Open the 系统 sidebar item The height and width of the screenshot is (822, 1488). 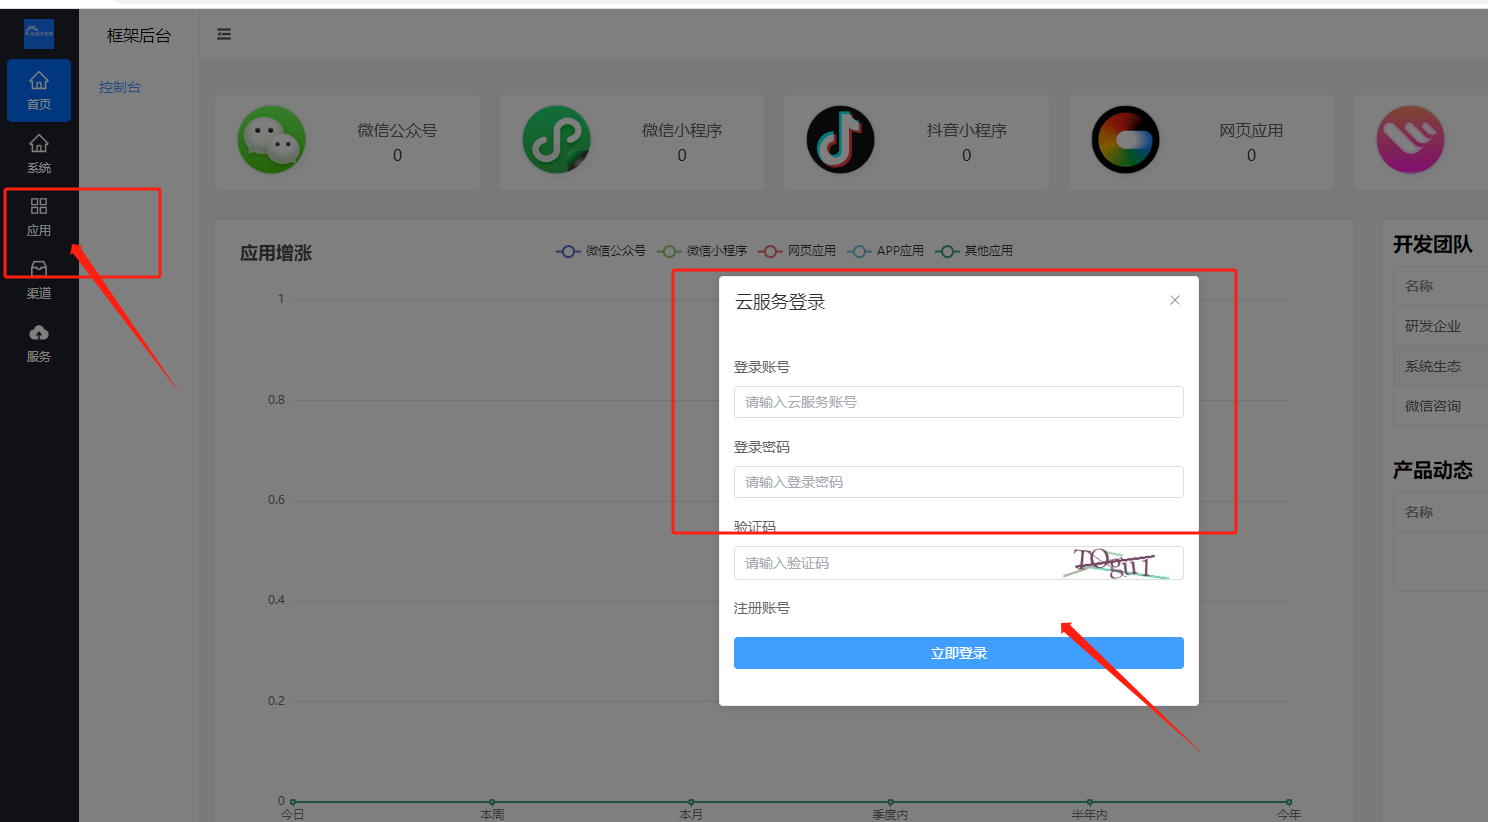point(39,154)
